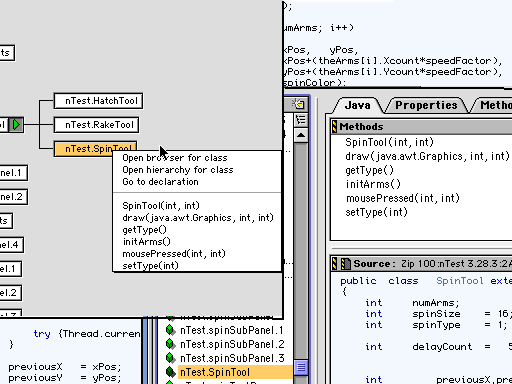Click the 'numArms;' field in the source code
The height and width of the screenshot is (384, 512).
click(436, 303)
